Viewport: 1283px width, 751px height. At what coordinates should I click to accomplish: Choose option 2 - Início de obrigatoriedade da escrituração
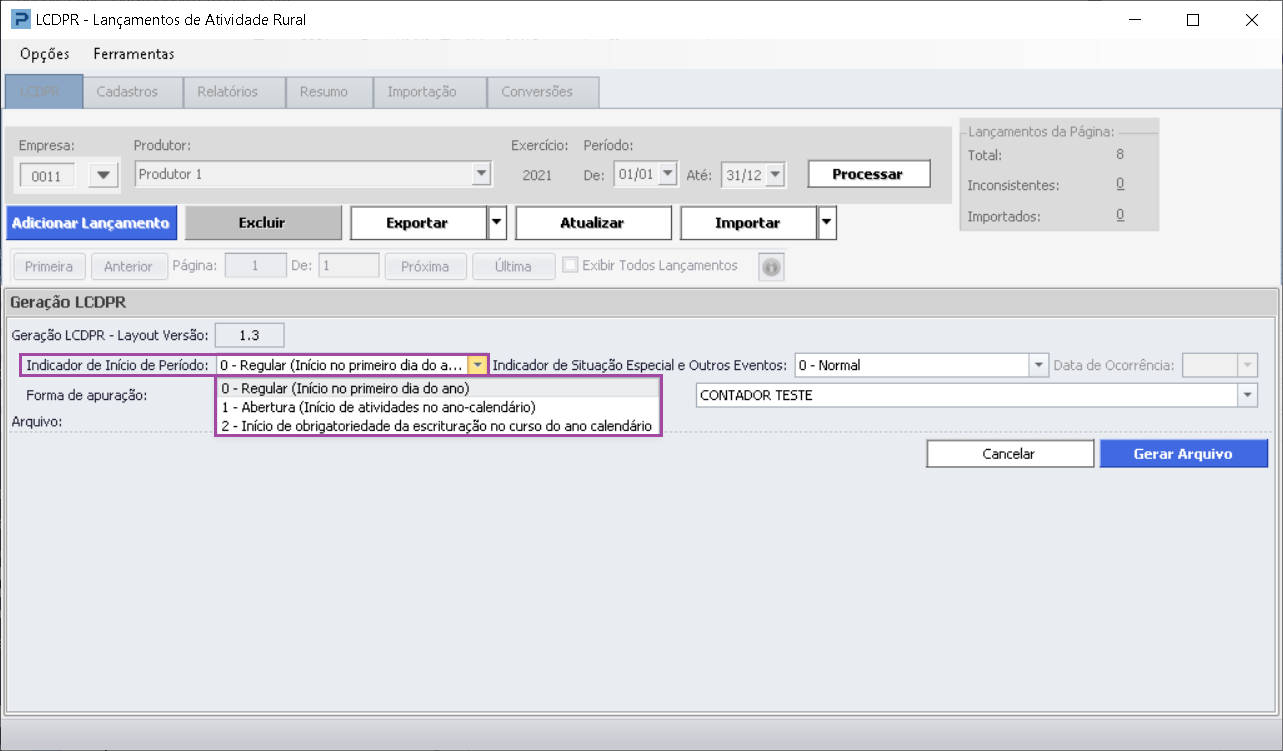pos(439,426)
